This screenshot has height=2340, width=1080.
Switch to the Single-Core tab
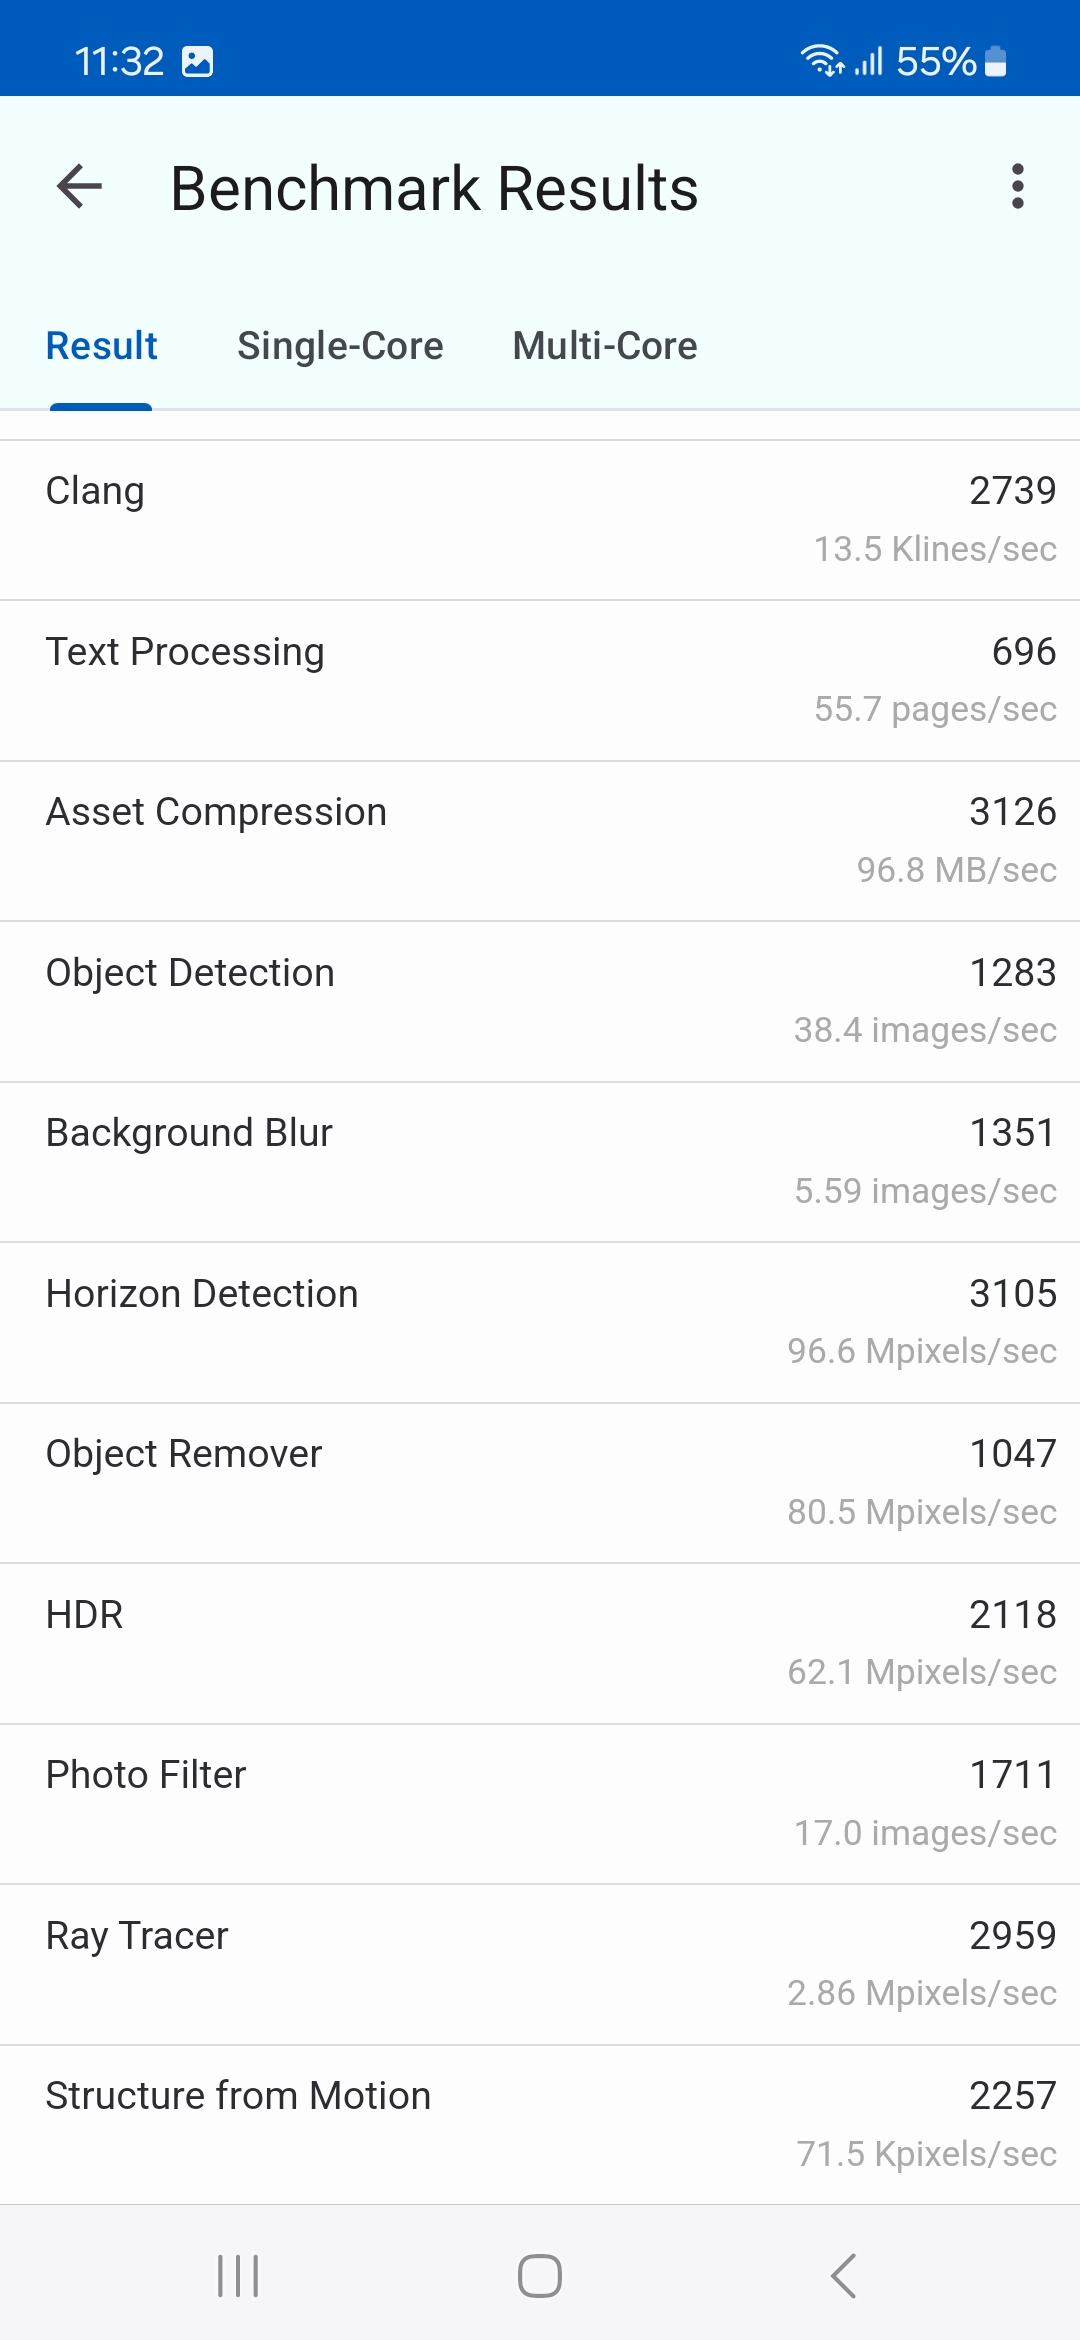(x=340, y=346)
